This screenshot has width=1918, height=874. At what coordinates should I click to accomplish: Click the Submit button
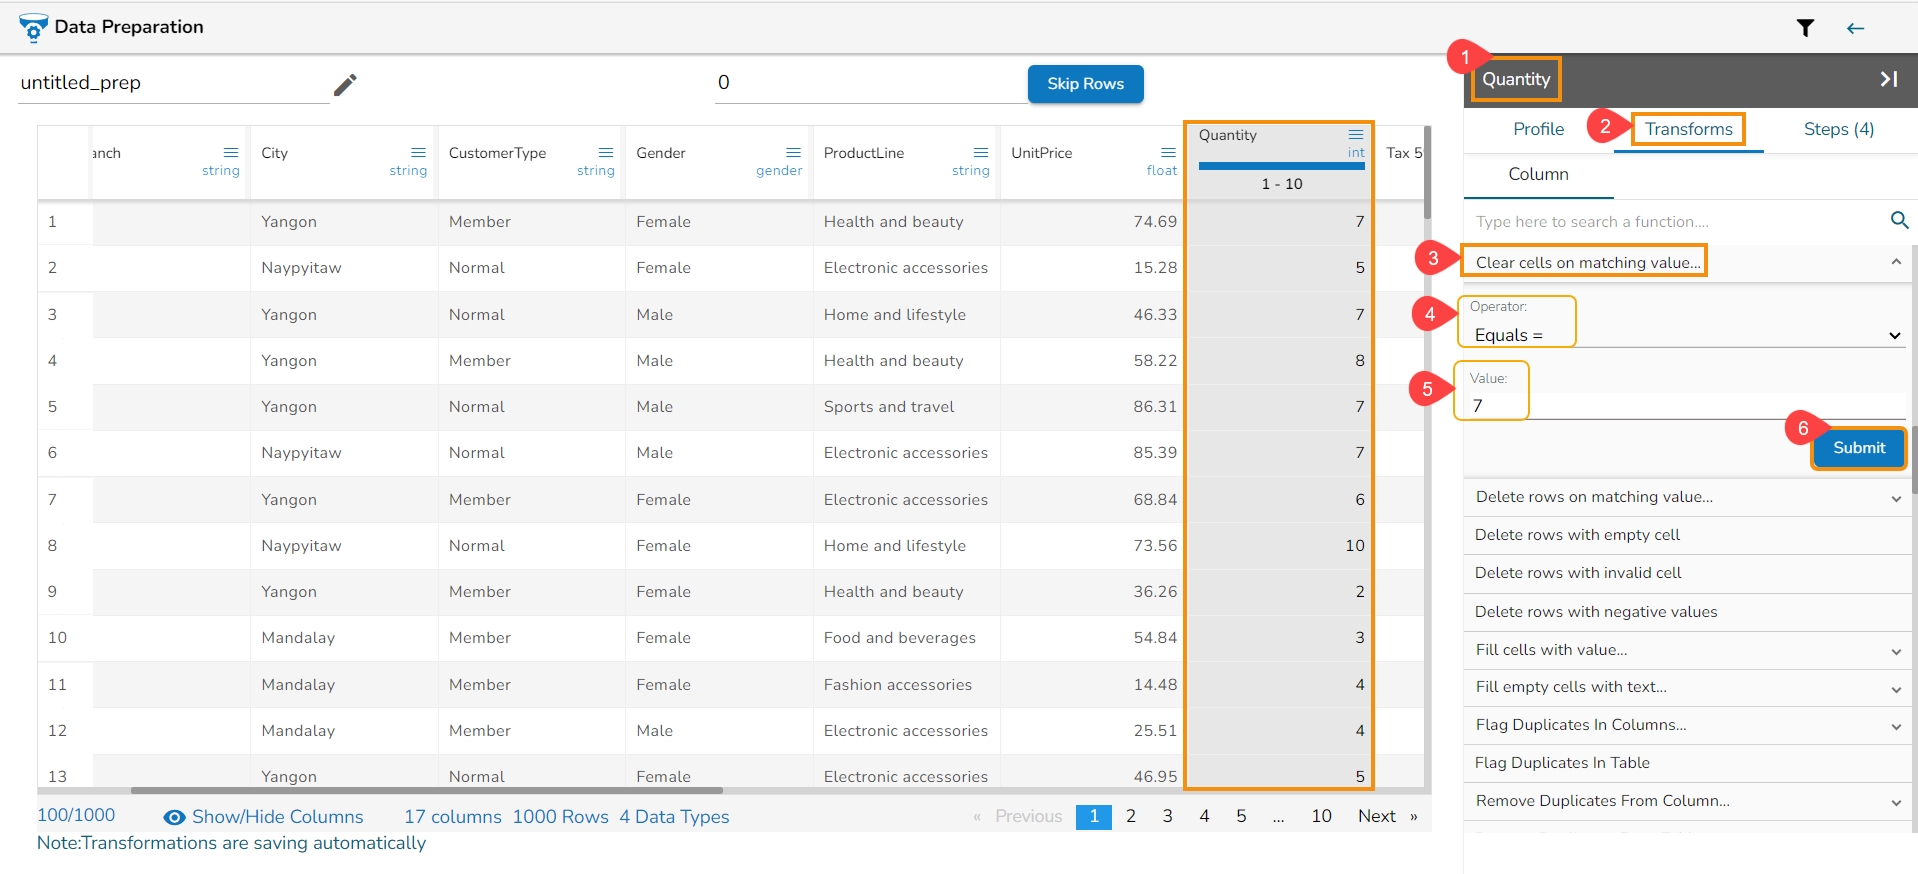(1858, 448)
